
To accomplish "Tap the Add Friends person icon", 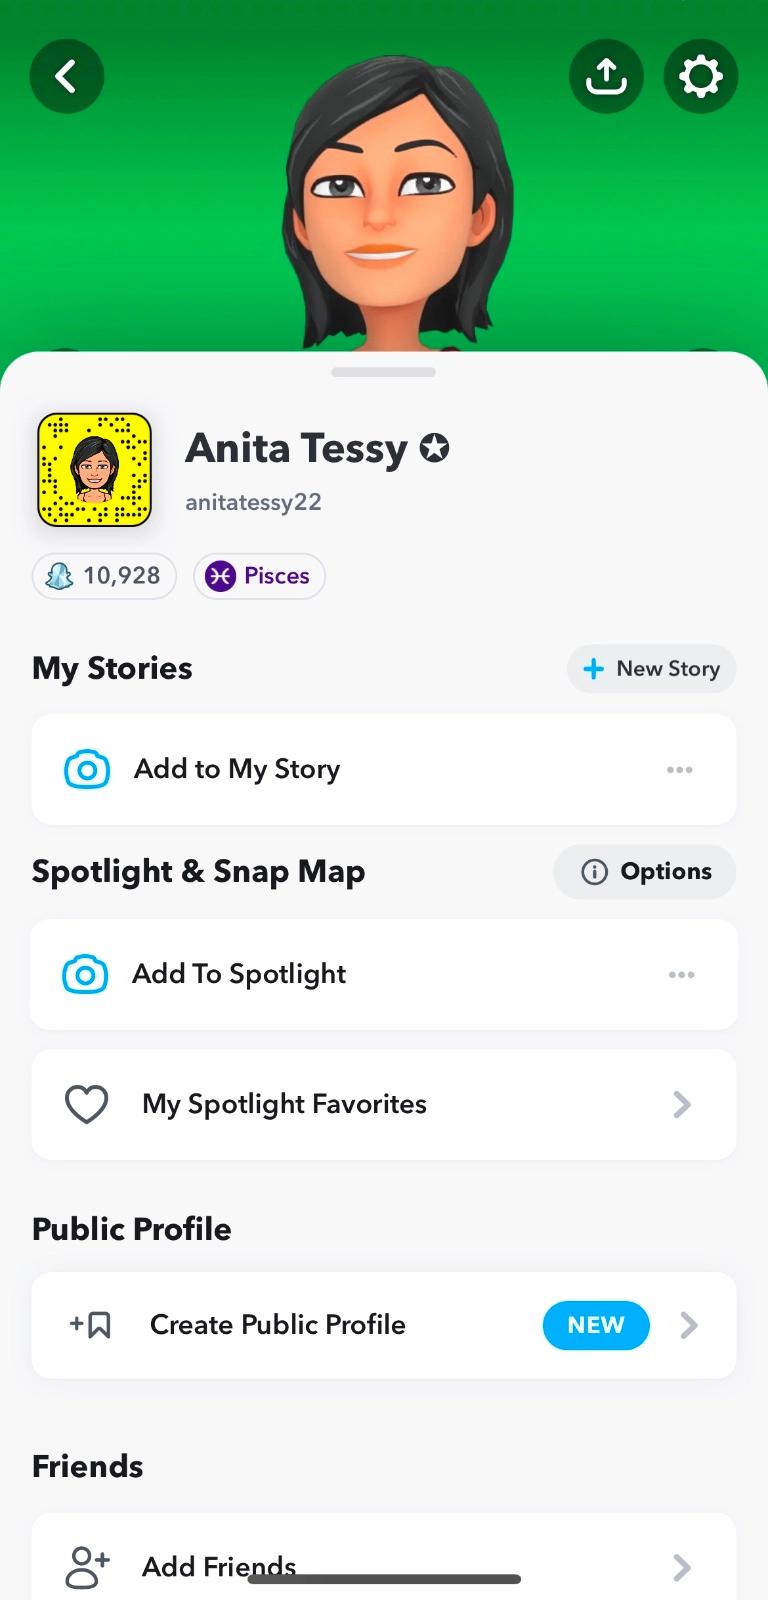I will pos(87,1566).
